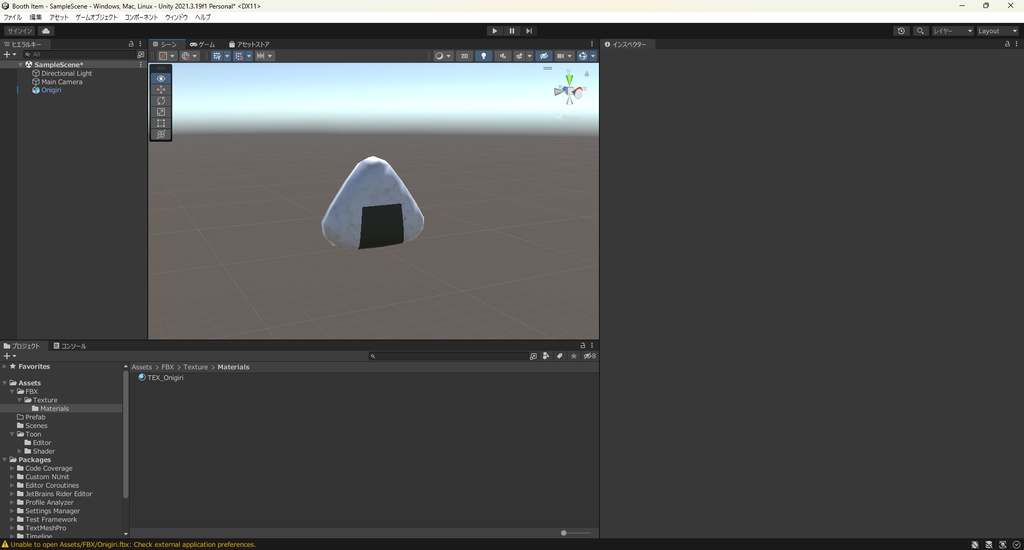This screenshot has width=1024, height=550.
Task: Expand the Favorites arrow in Project
Action: point(5,366)
